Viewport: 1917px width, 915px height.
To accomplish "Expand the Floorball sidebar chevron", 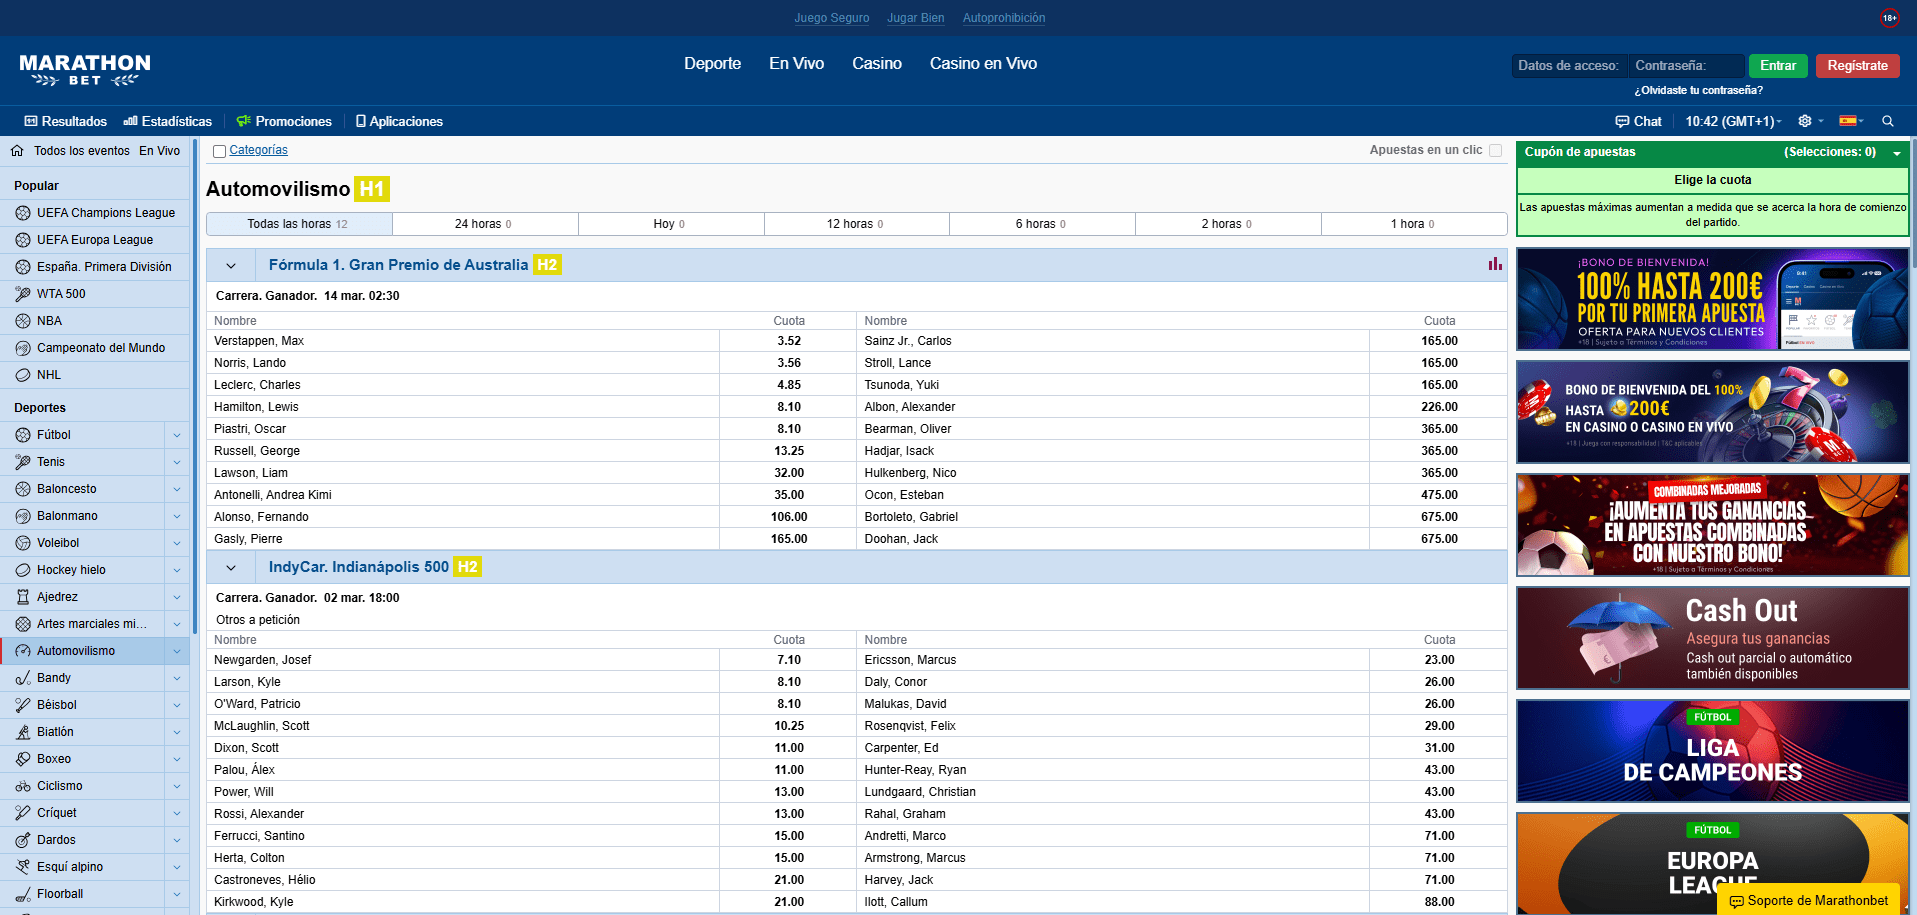I will (x=177, y=894).
